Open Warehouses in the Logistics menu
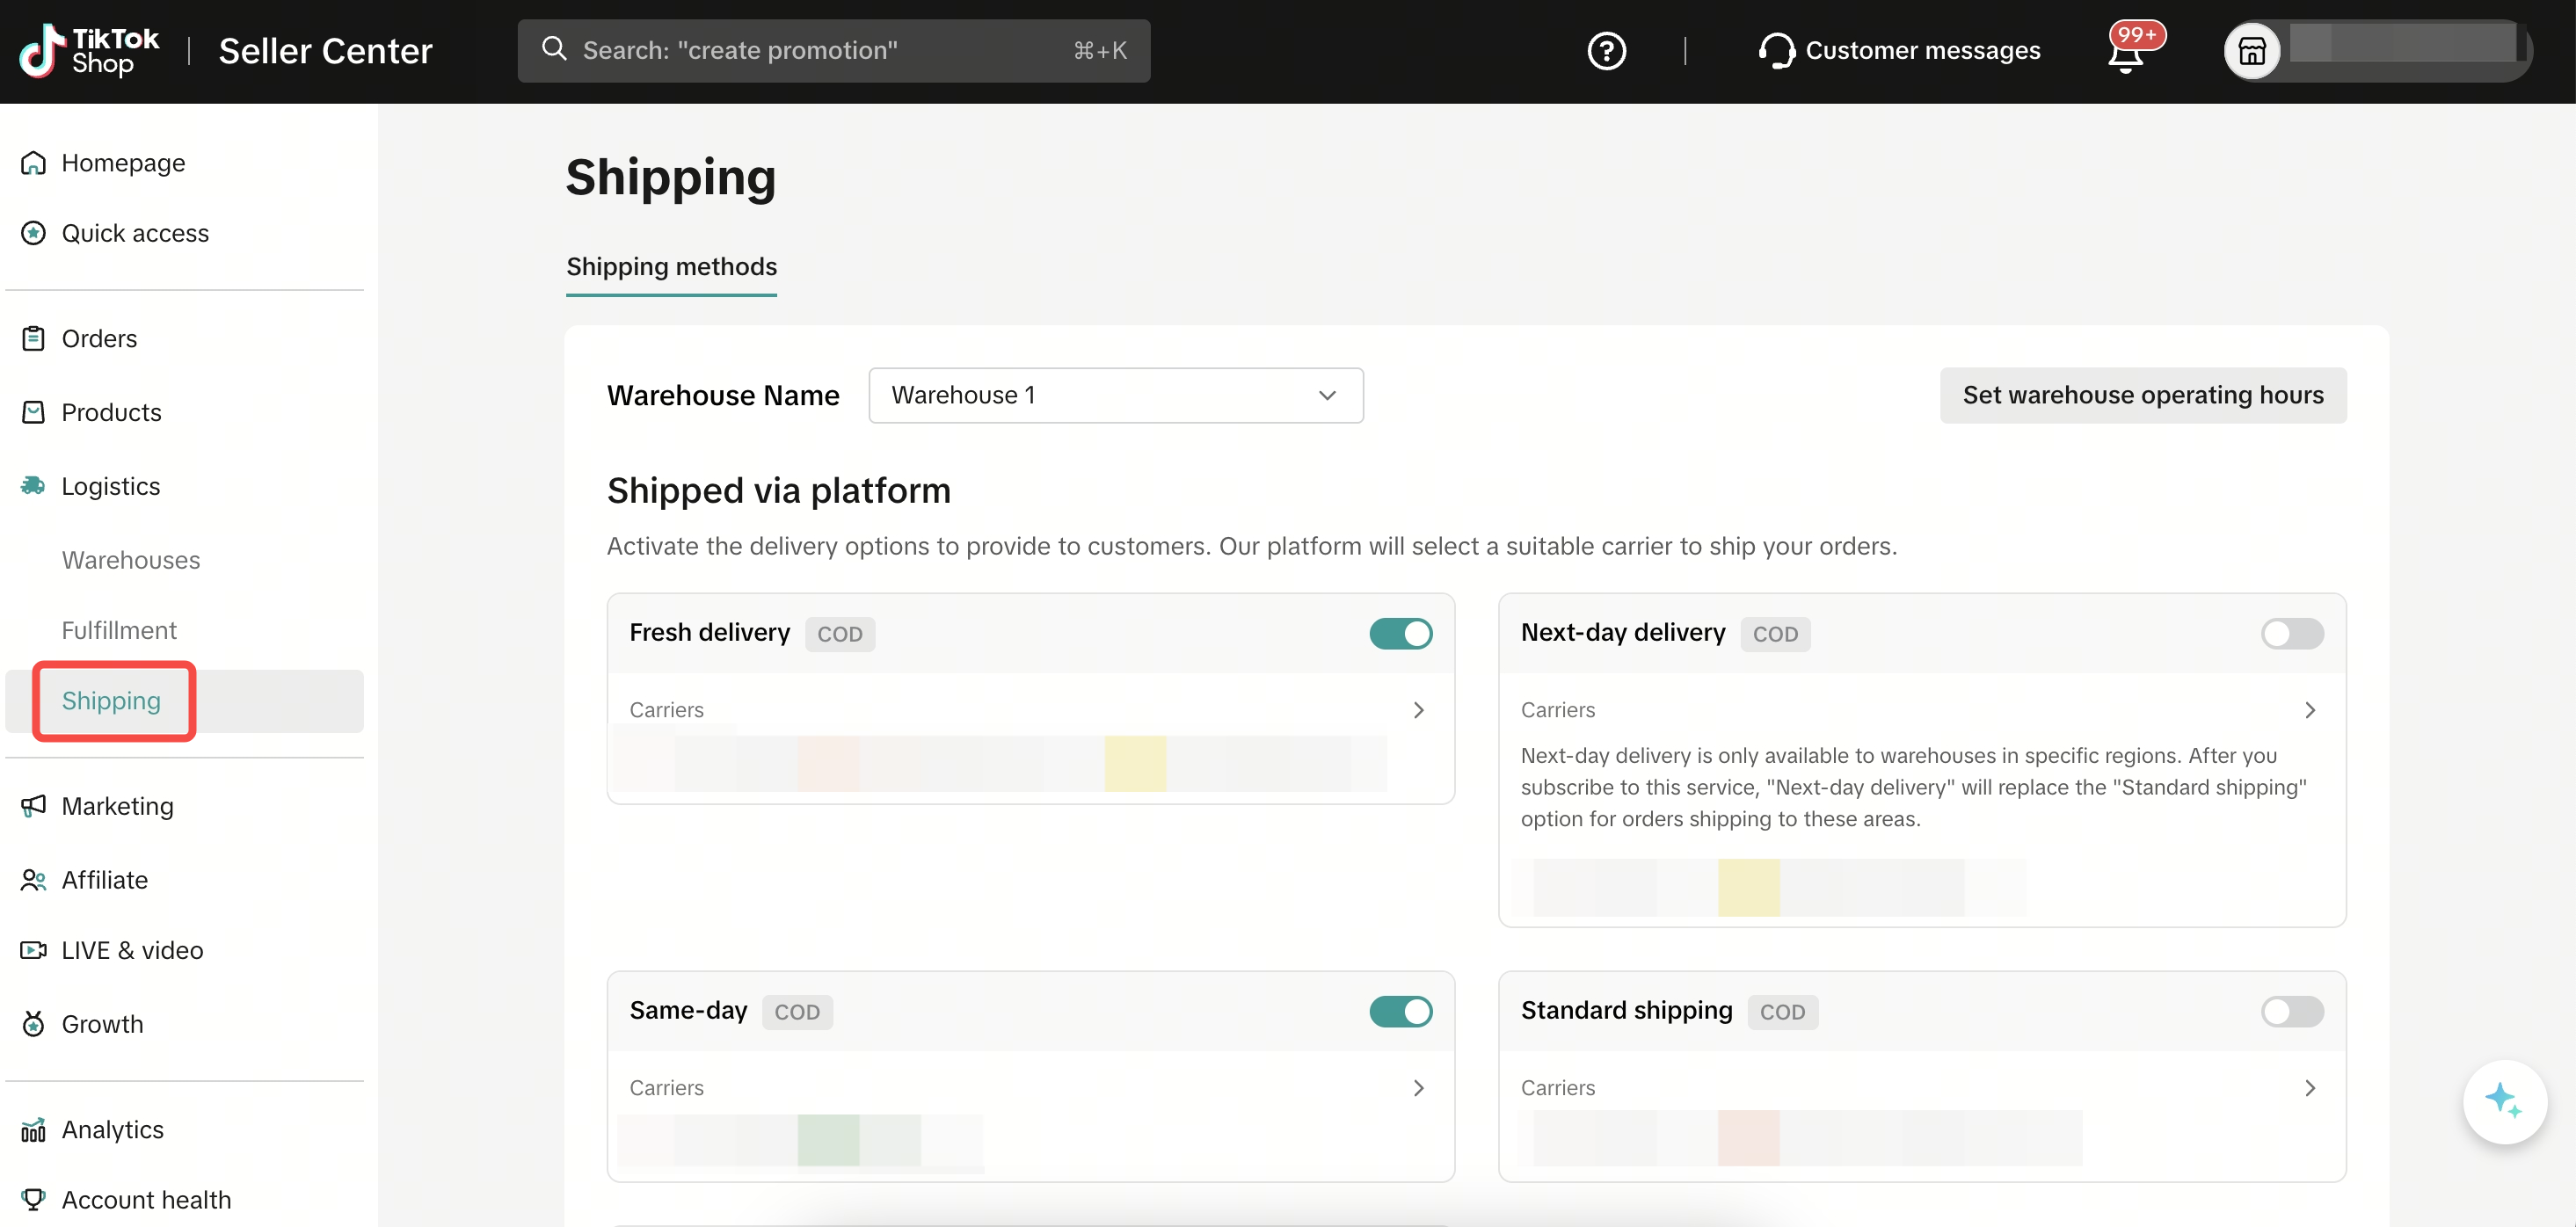 click(x=131, y=560)
